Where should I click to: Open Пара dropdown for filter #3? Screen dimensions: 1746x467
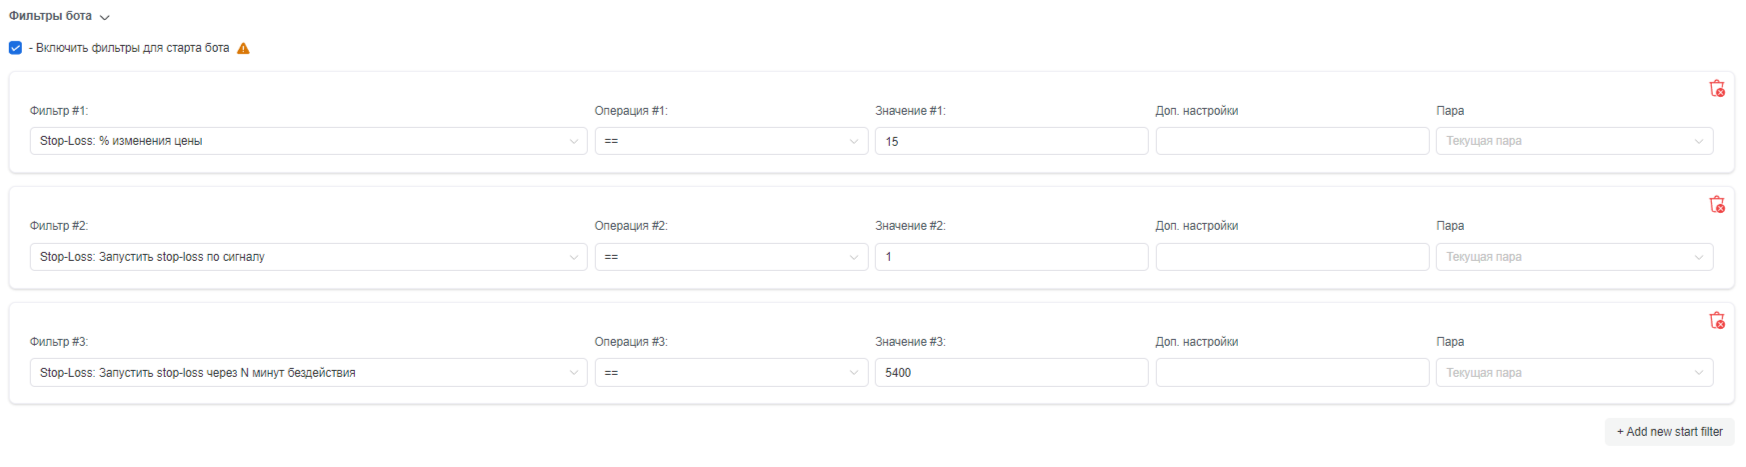tap(1574, 373)
